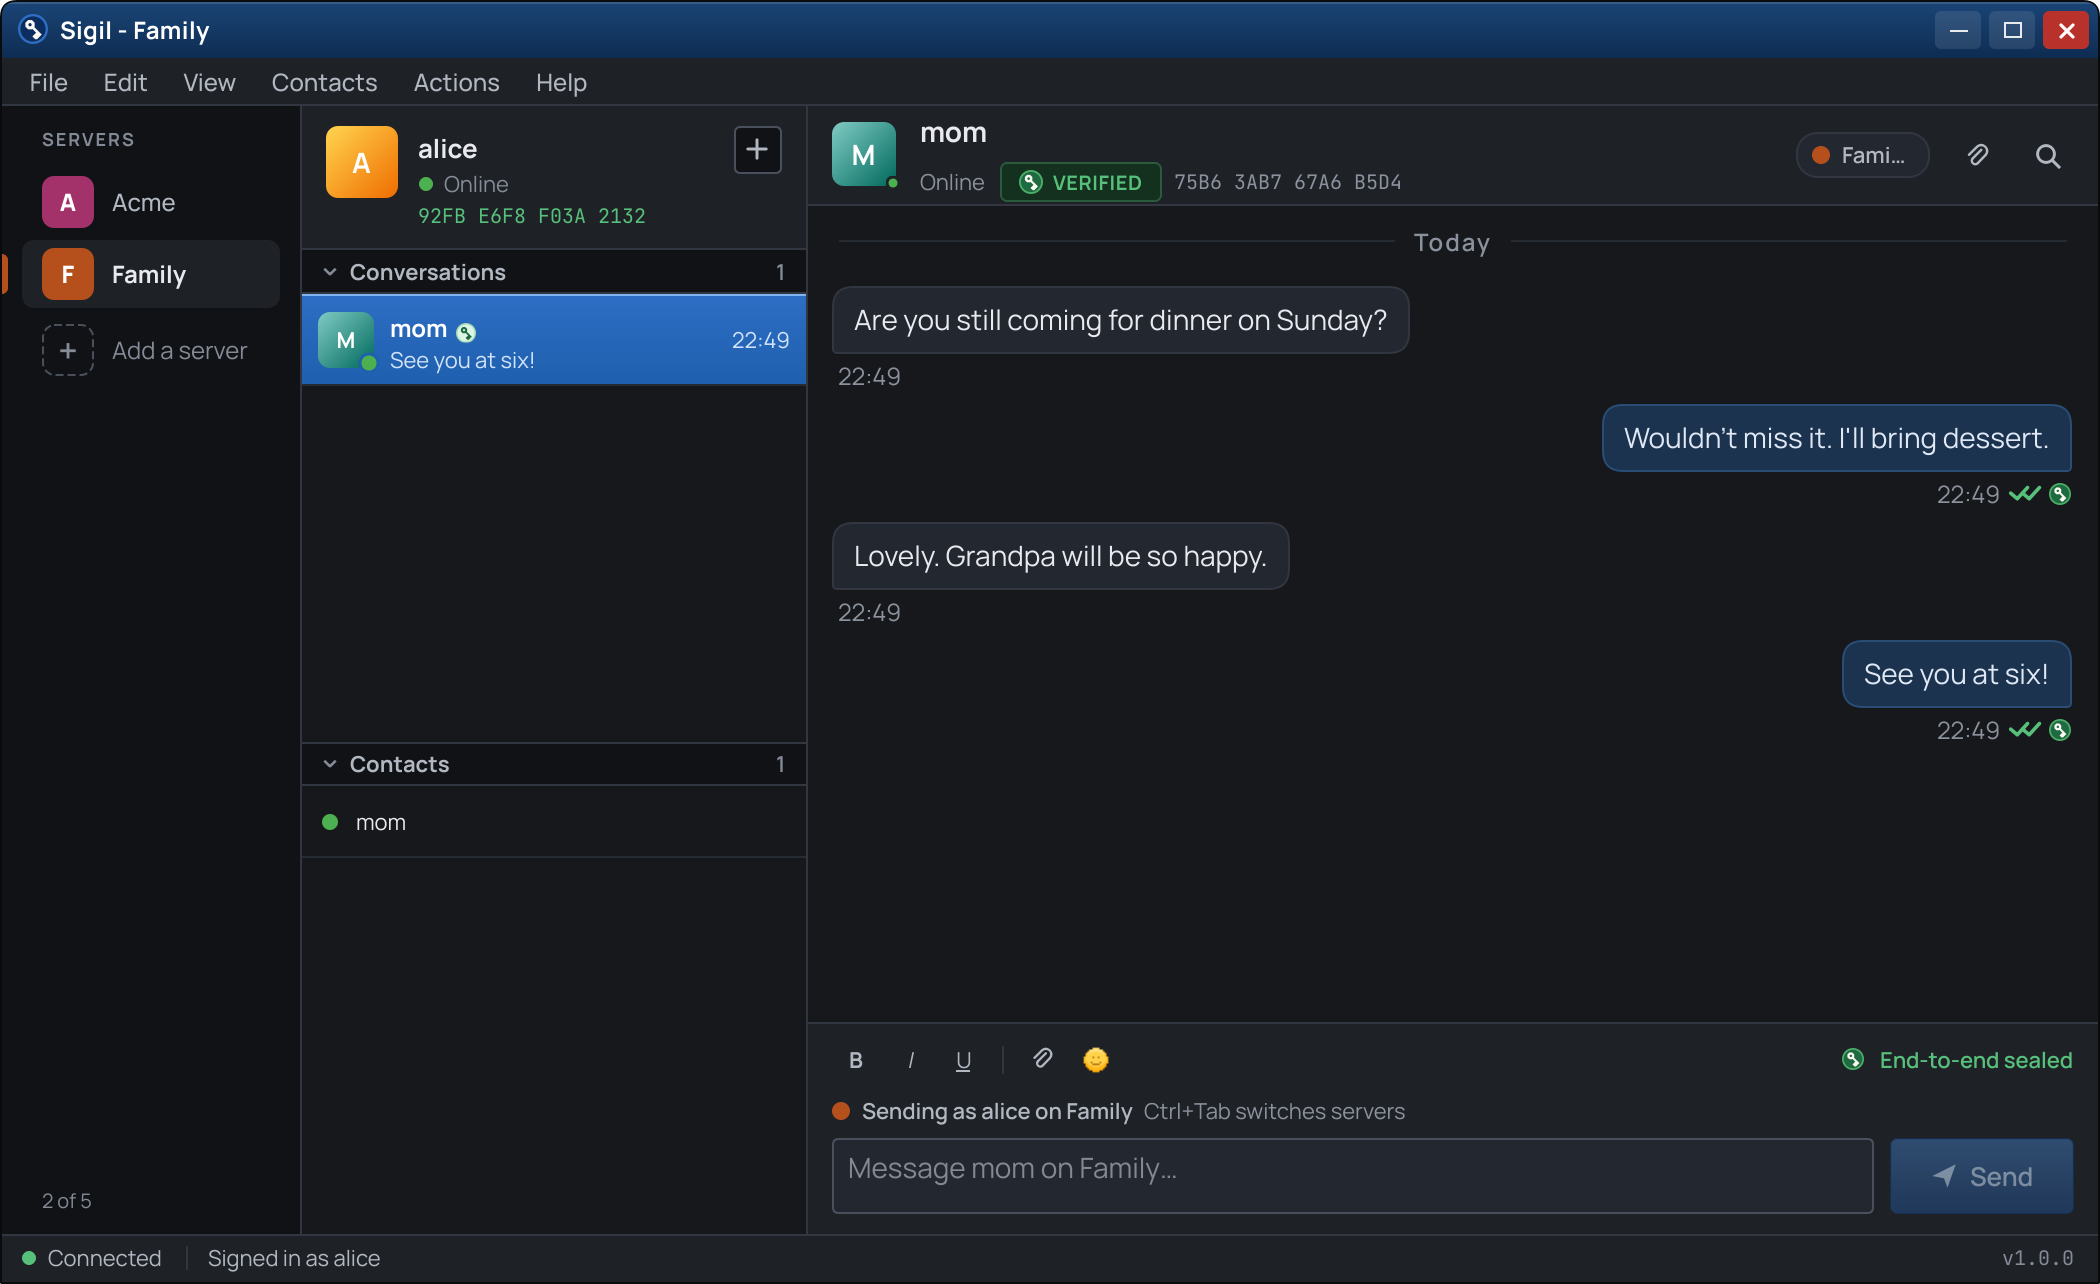Click the 'Wouldn't miss it. I'll bring dessert.' bubble

1836,438
